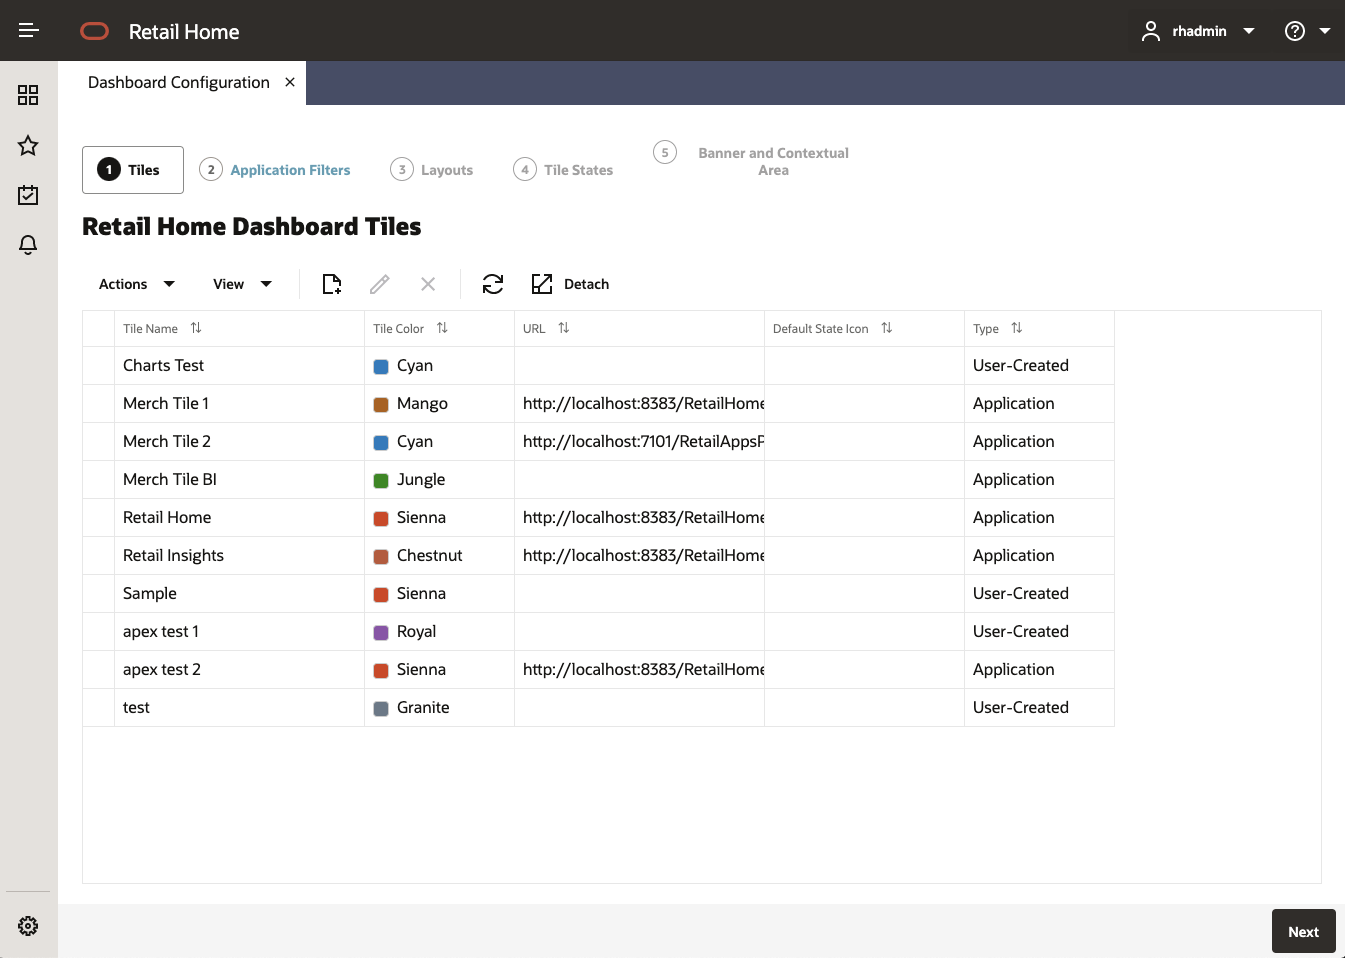This screenshot has height=958, width=1345.
Task: Click the user profile icon
Action: pos(1151,31)
